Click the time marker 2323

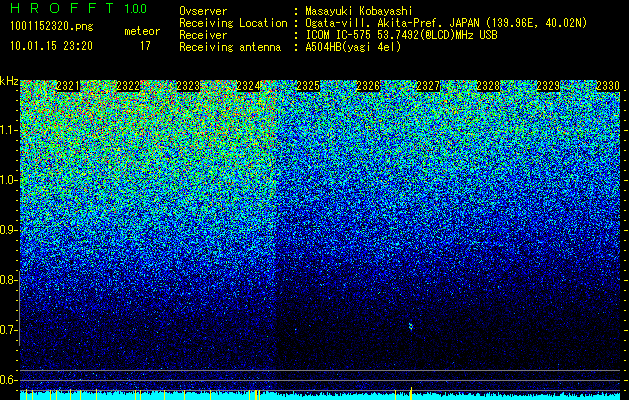point(188,86)
